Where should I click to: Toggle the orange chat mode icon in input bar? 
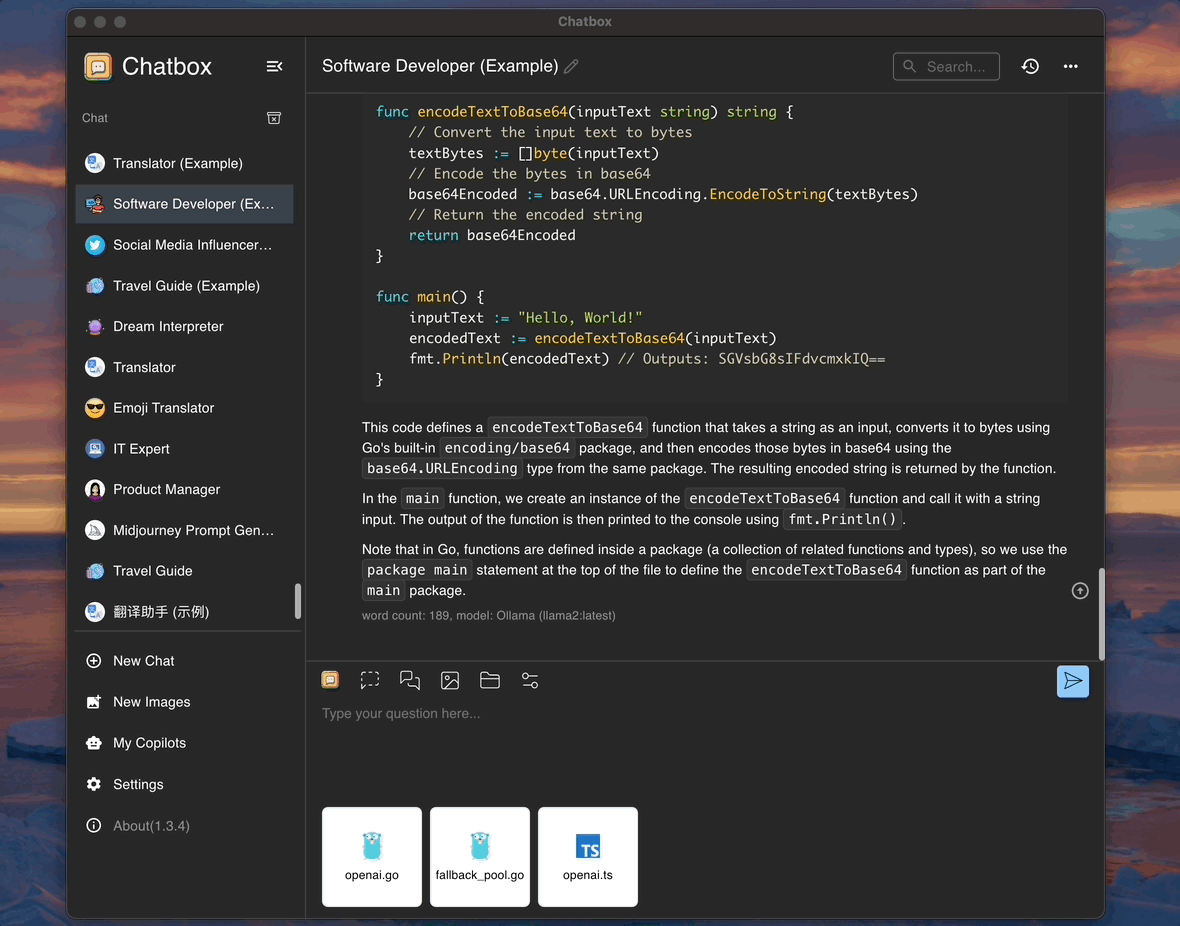coord(330,680)
